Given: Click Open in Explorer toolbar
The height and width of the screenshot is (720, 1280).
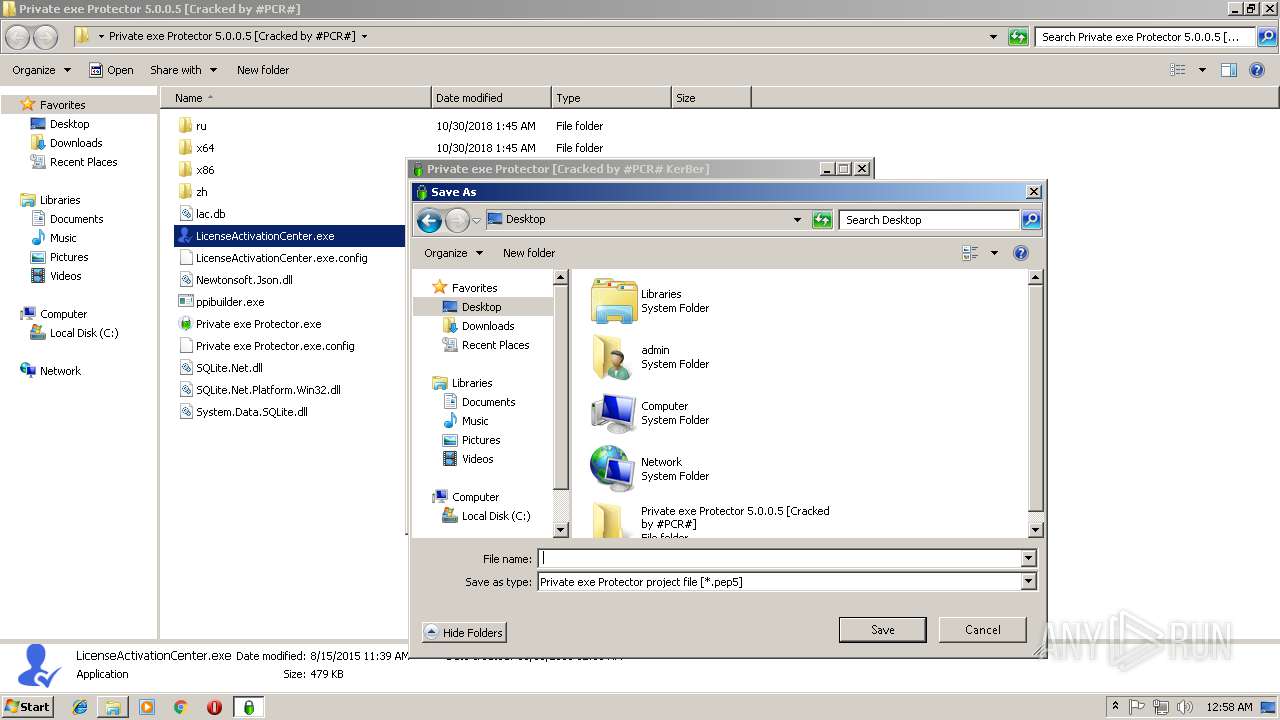Looking at the screenshot, I should [111, 70].
